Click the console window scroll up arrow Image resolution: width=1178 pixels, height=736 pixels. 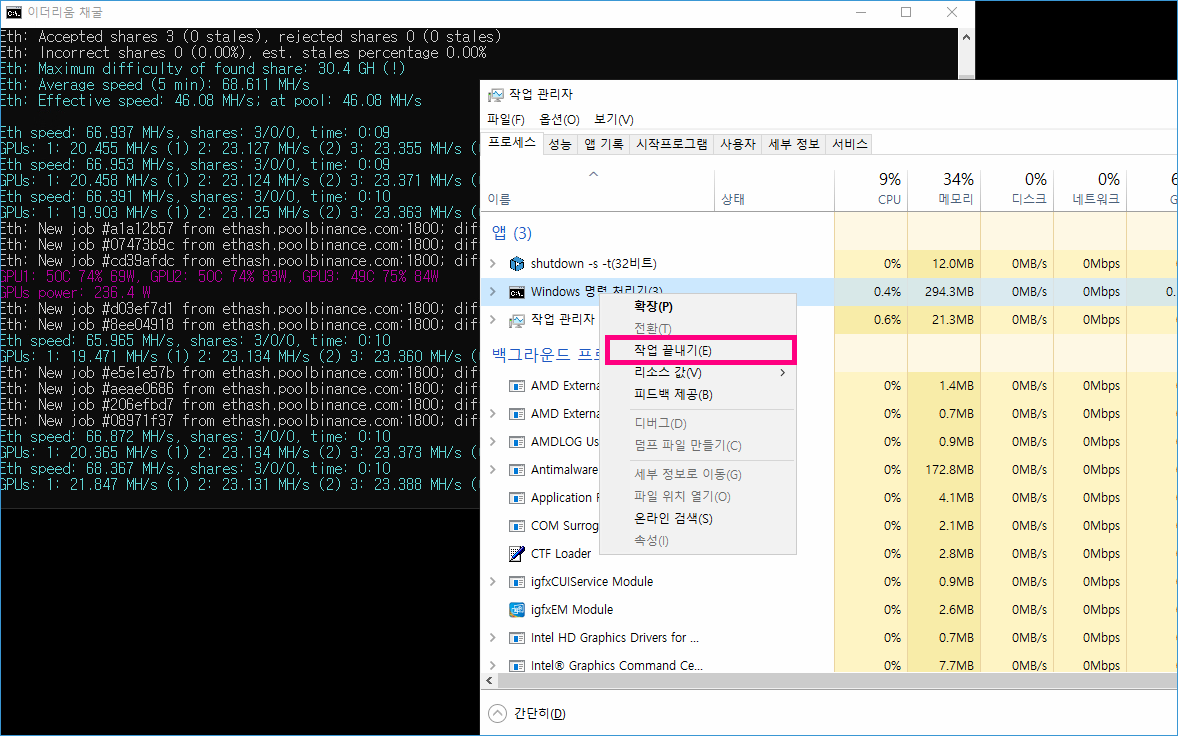pos(966,37)
